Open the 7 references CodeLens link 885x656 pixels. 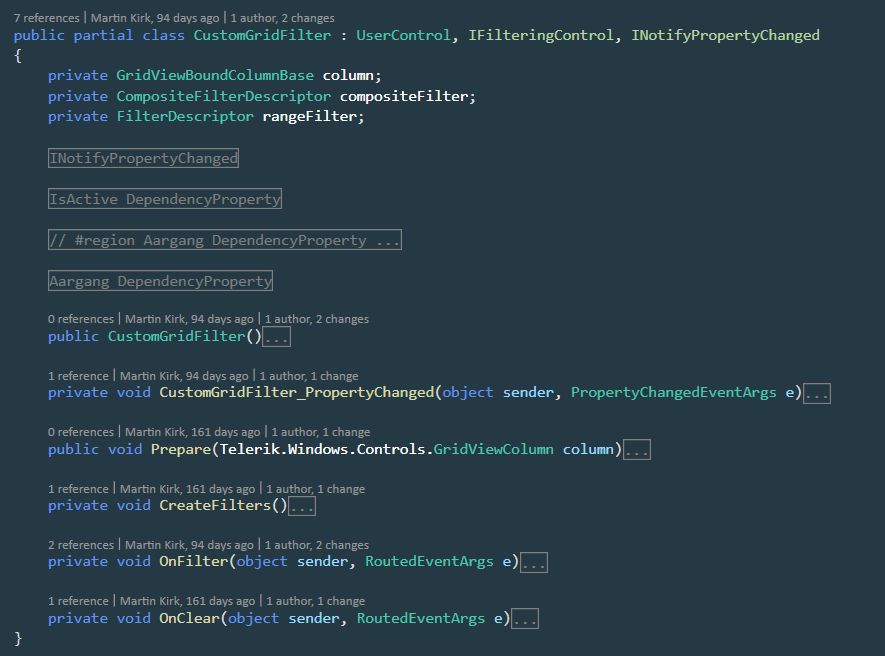click(x=47, y=18)
